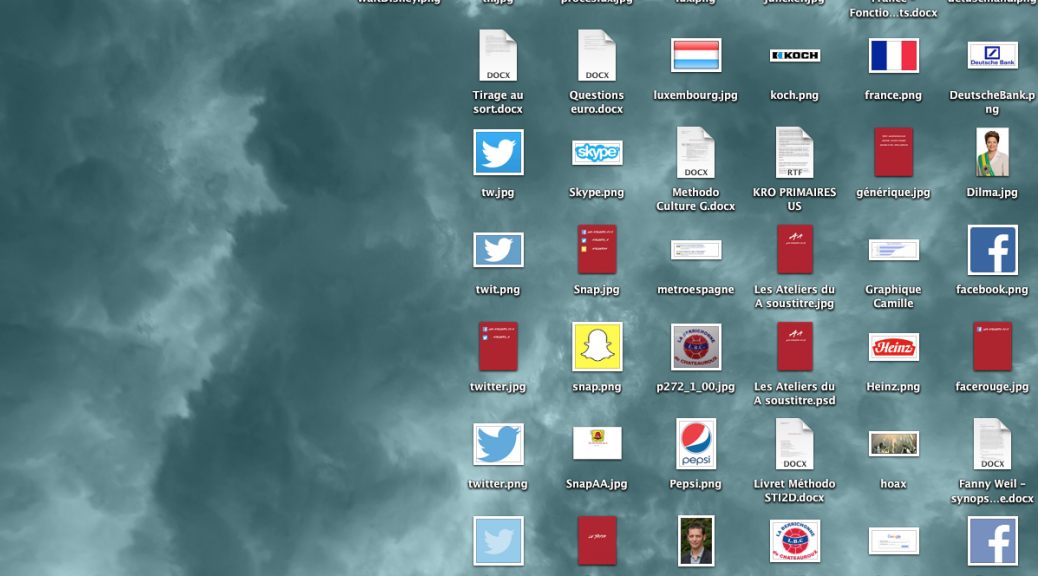
Task: Click the Livret Méthodo STI2D.docx document
Action: point(794,444)
